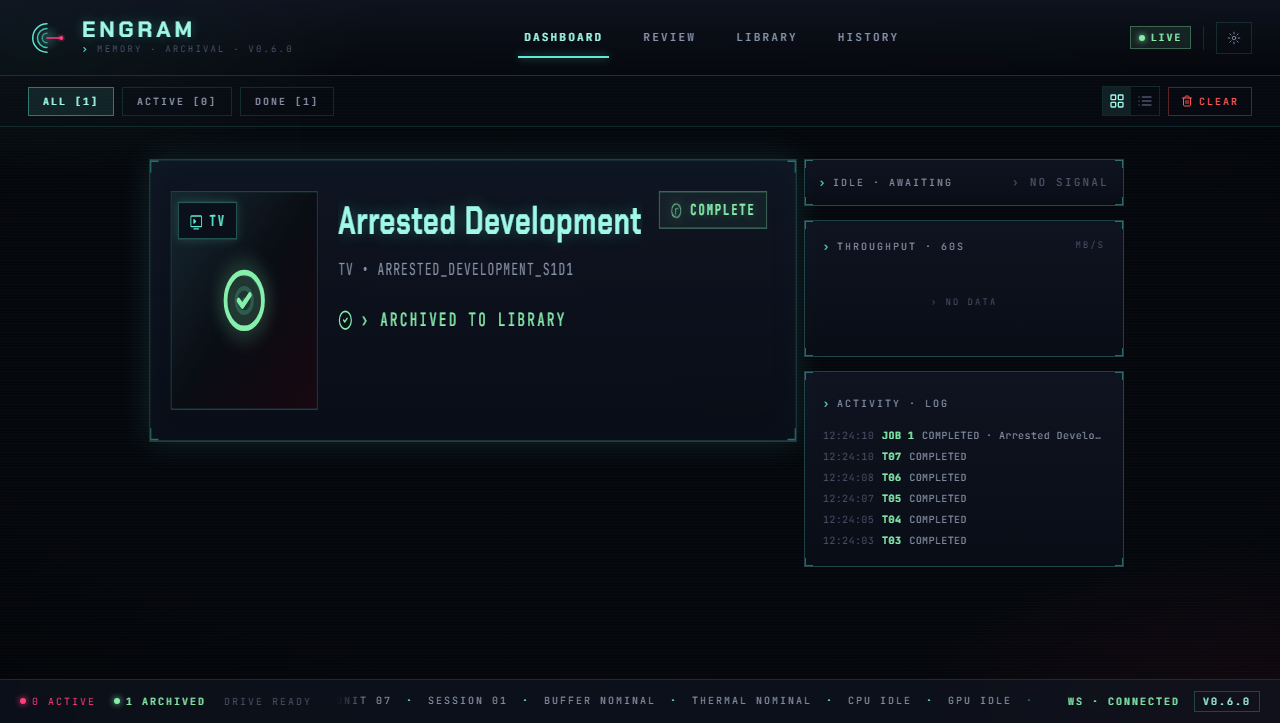Viewport: 1280px width, 723px height.
Task: Select the T07 COMPLETED log entry
Action: [963, 457]
